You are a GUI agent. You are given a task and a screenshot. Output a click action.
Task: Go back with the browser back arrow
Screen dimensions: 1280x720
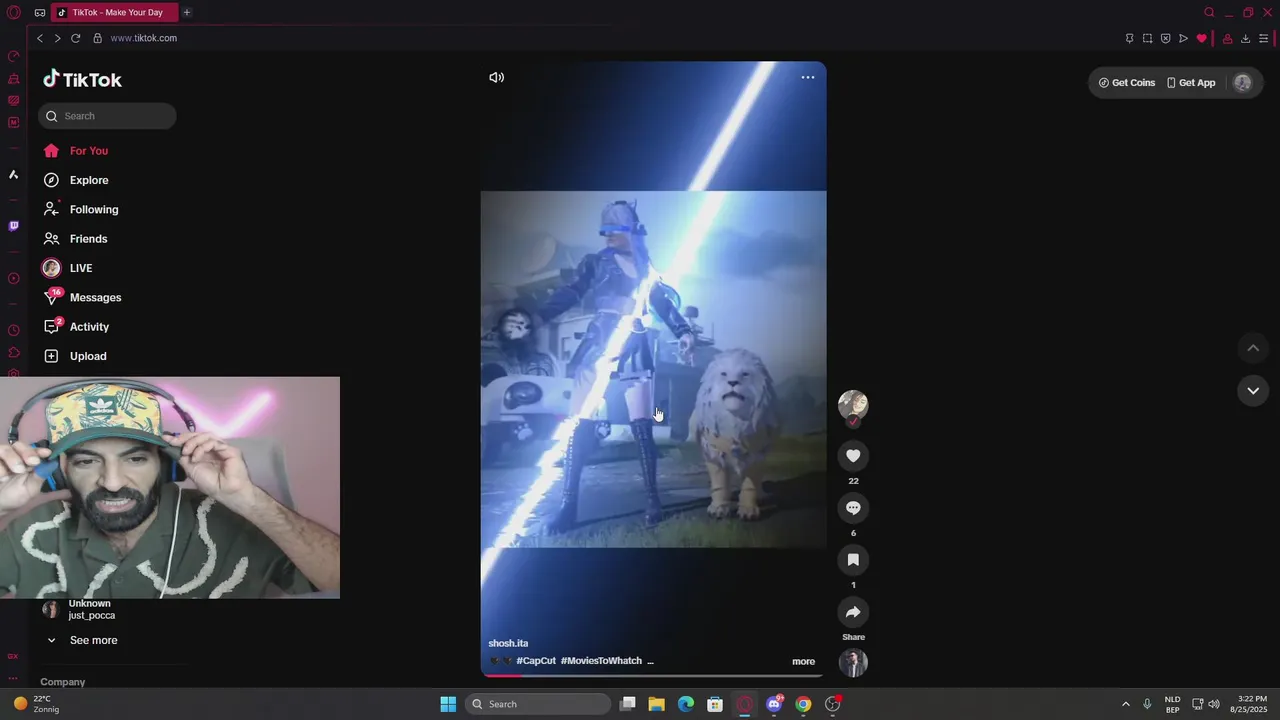click(40, 38)
